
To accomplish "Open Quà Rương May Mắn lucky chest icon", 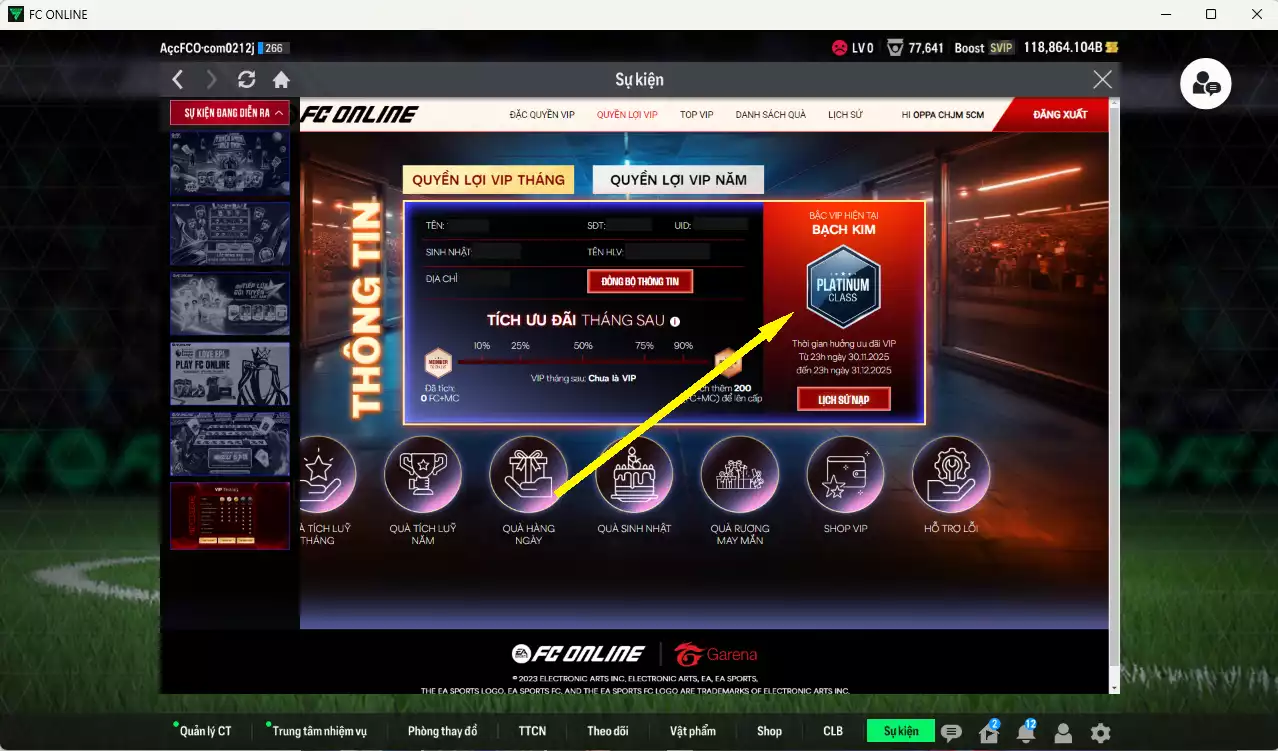I will click(739, 473).
